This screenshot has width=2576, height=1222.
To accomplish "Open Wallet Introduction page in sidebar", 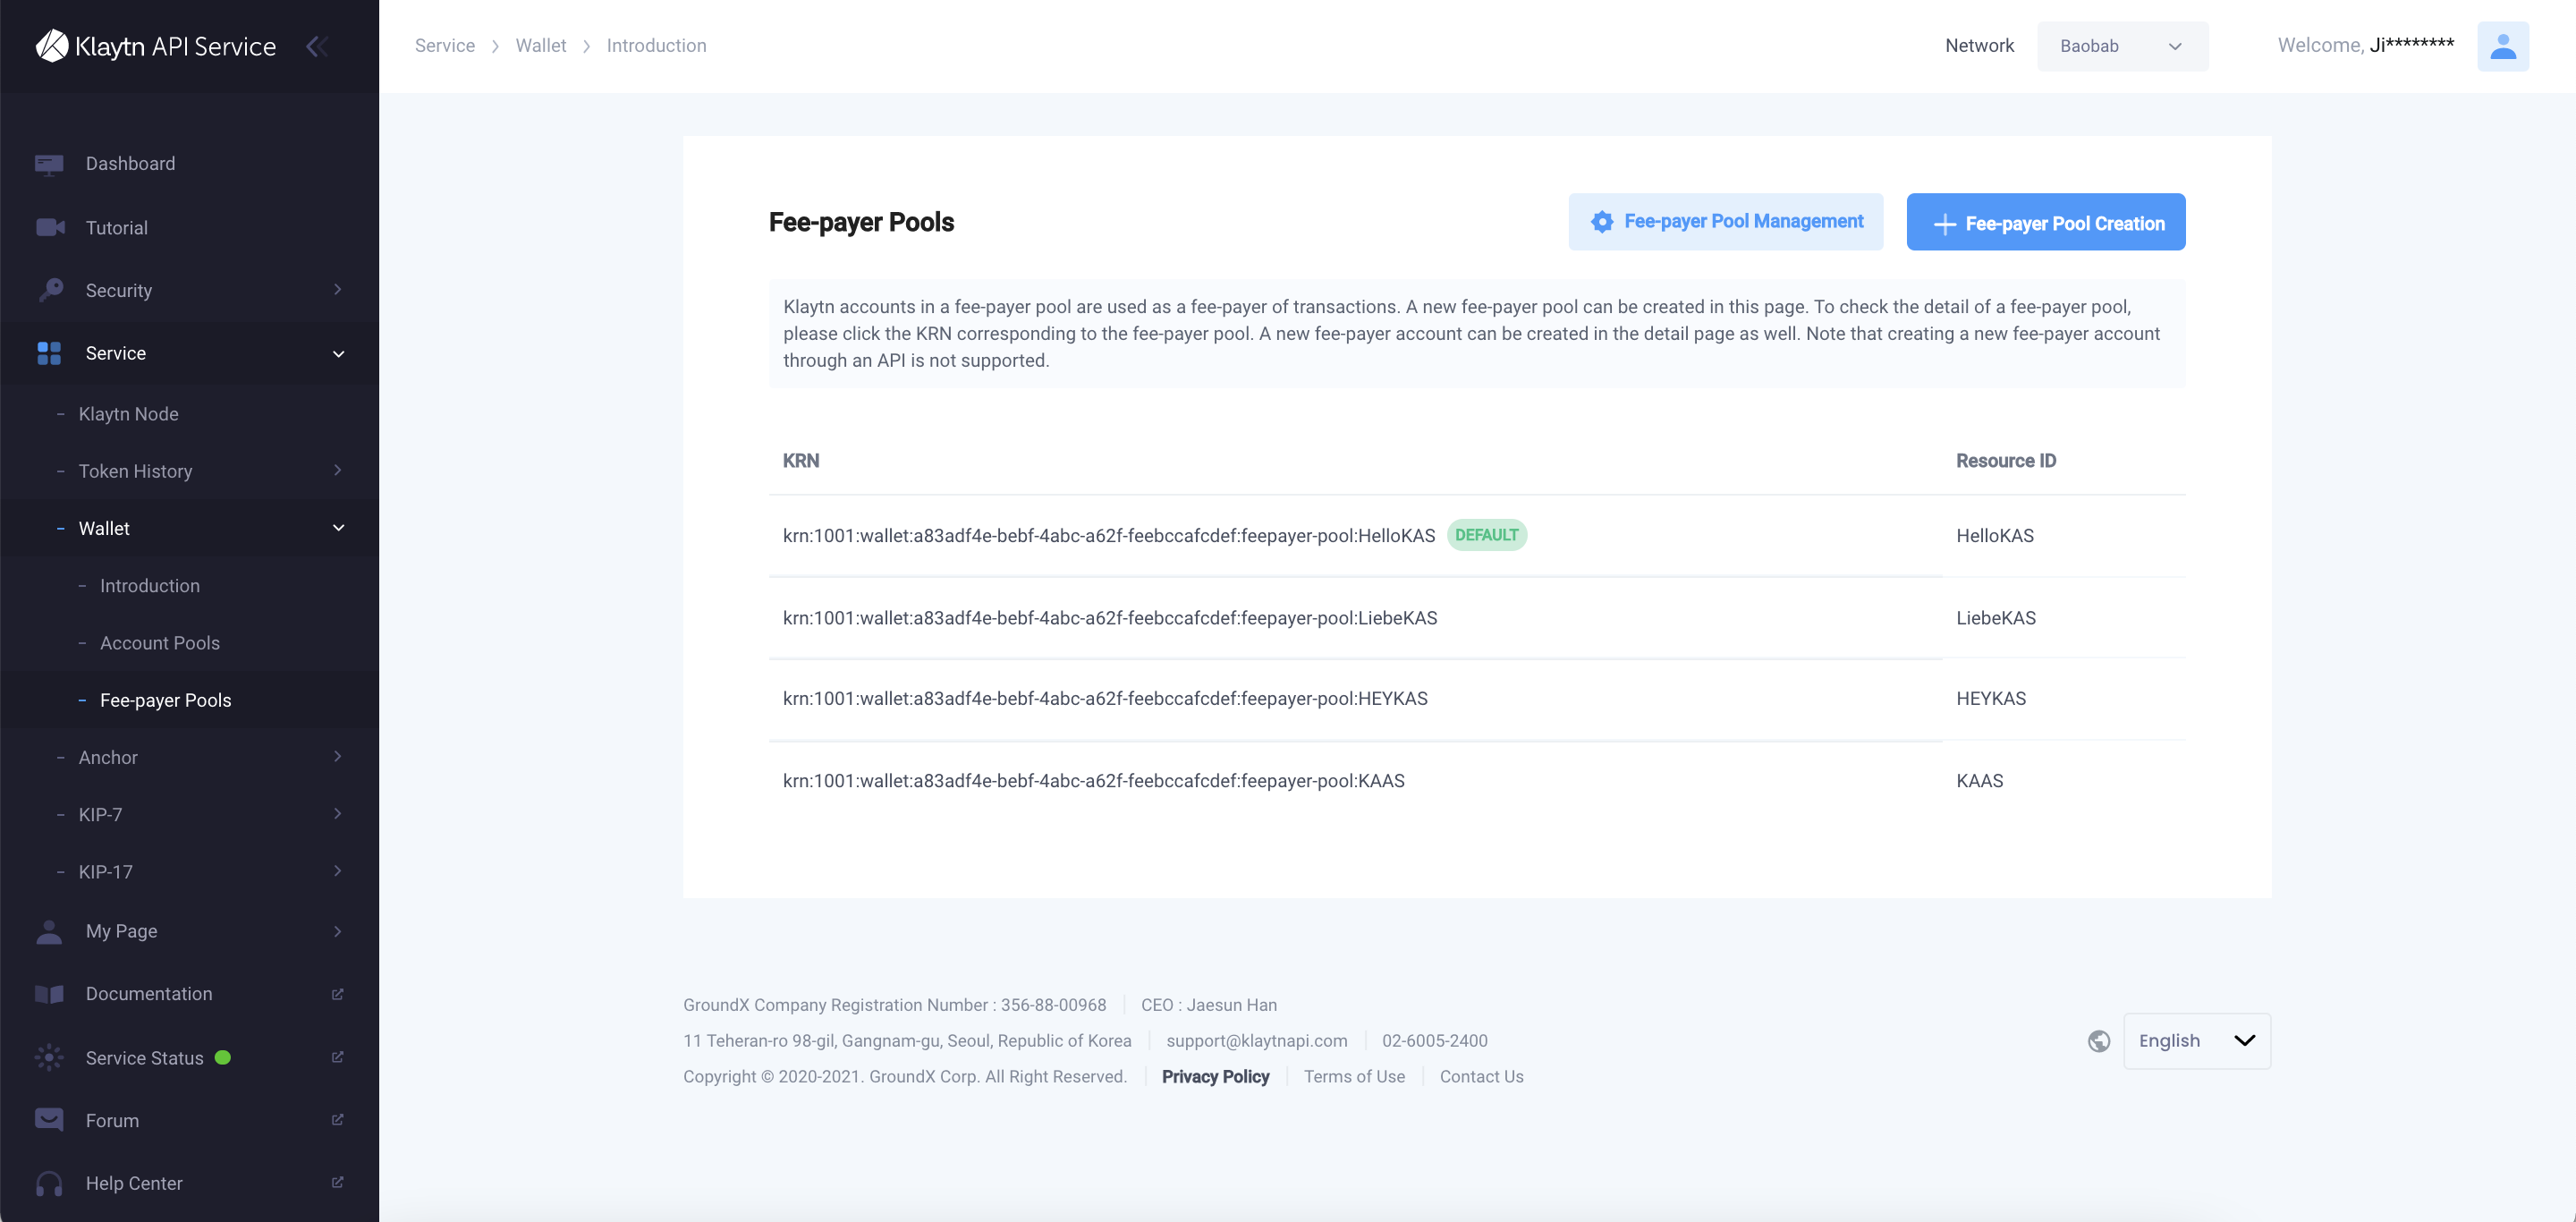I will tap(150, 586).
